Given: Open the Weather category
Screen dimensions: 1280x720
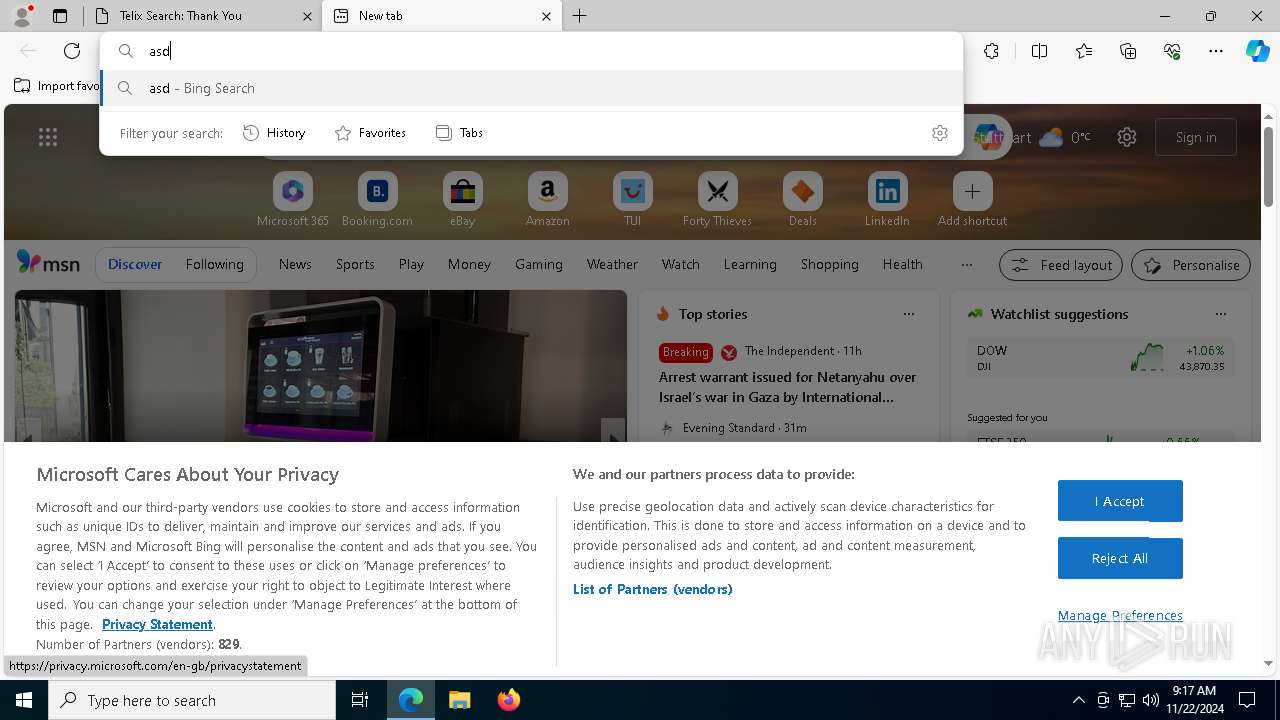Looking at the screenshot, I should (612, 264).
